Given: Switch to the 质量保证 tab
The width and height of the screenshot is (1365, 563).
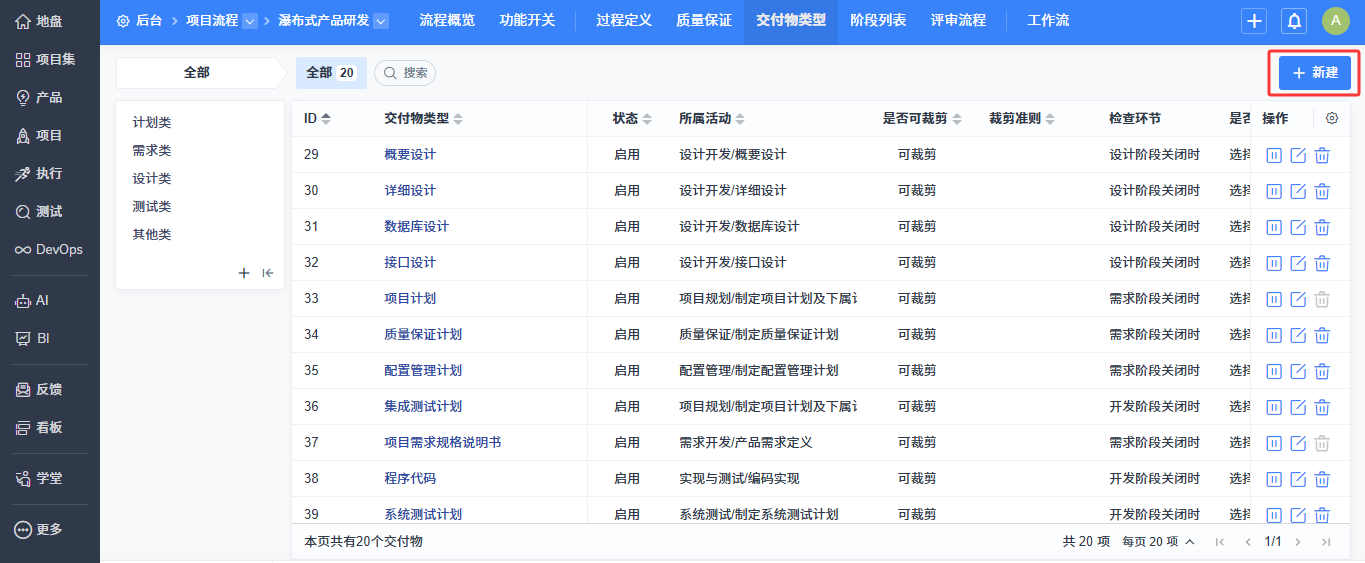Looking at the screenshot, I should 704,21.
